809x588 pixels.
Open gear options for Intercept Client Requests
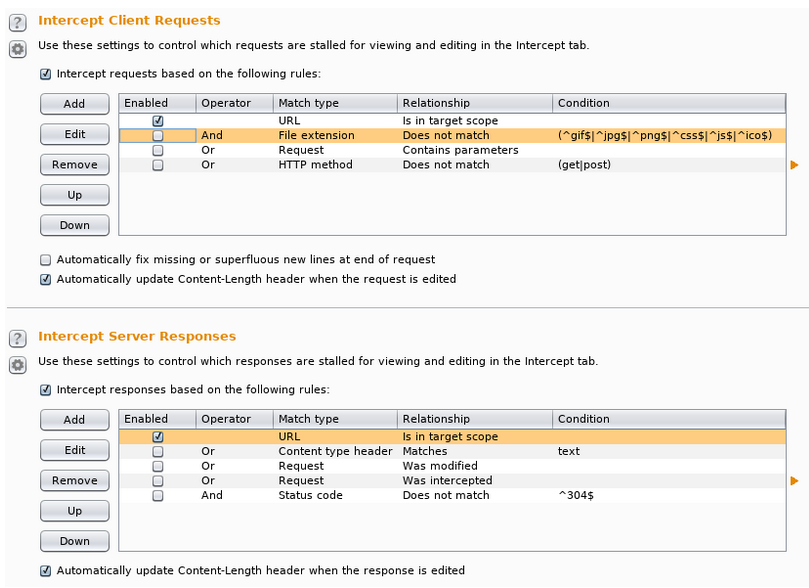pos(17,49)
